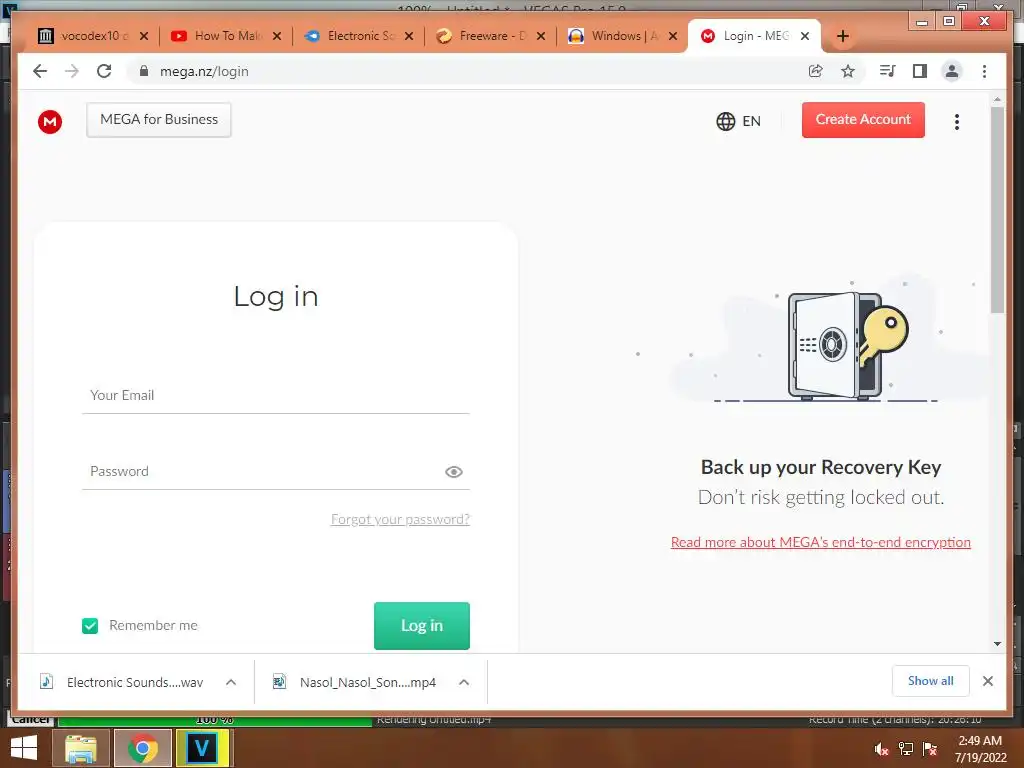Click the taskbar clock showing 2:49 AM
The width and height of the screenshot is (1024, 768).
click(980, 749)
